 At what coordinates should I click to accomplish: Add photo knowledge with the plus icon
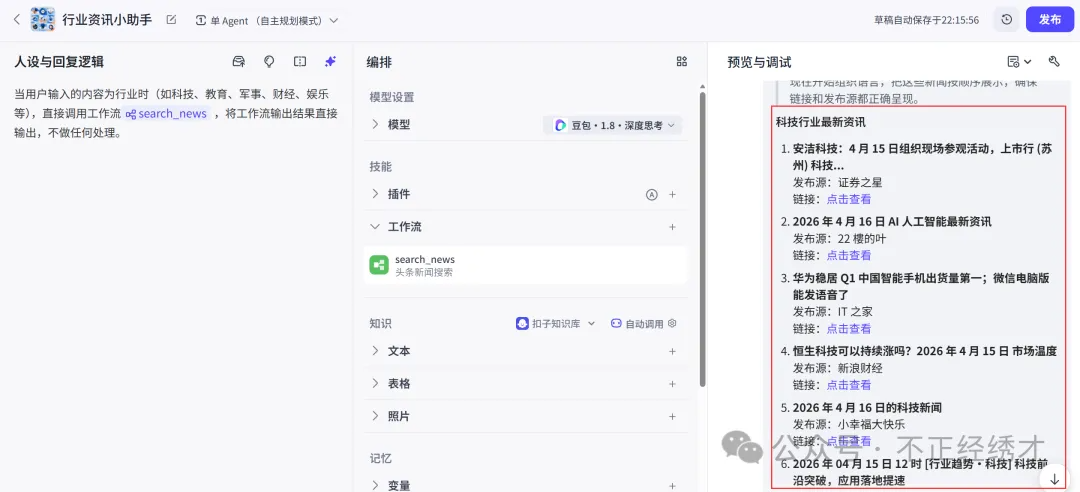[x=673, y=416]
